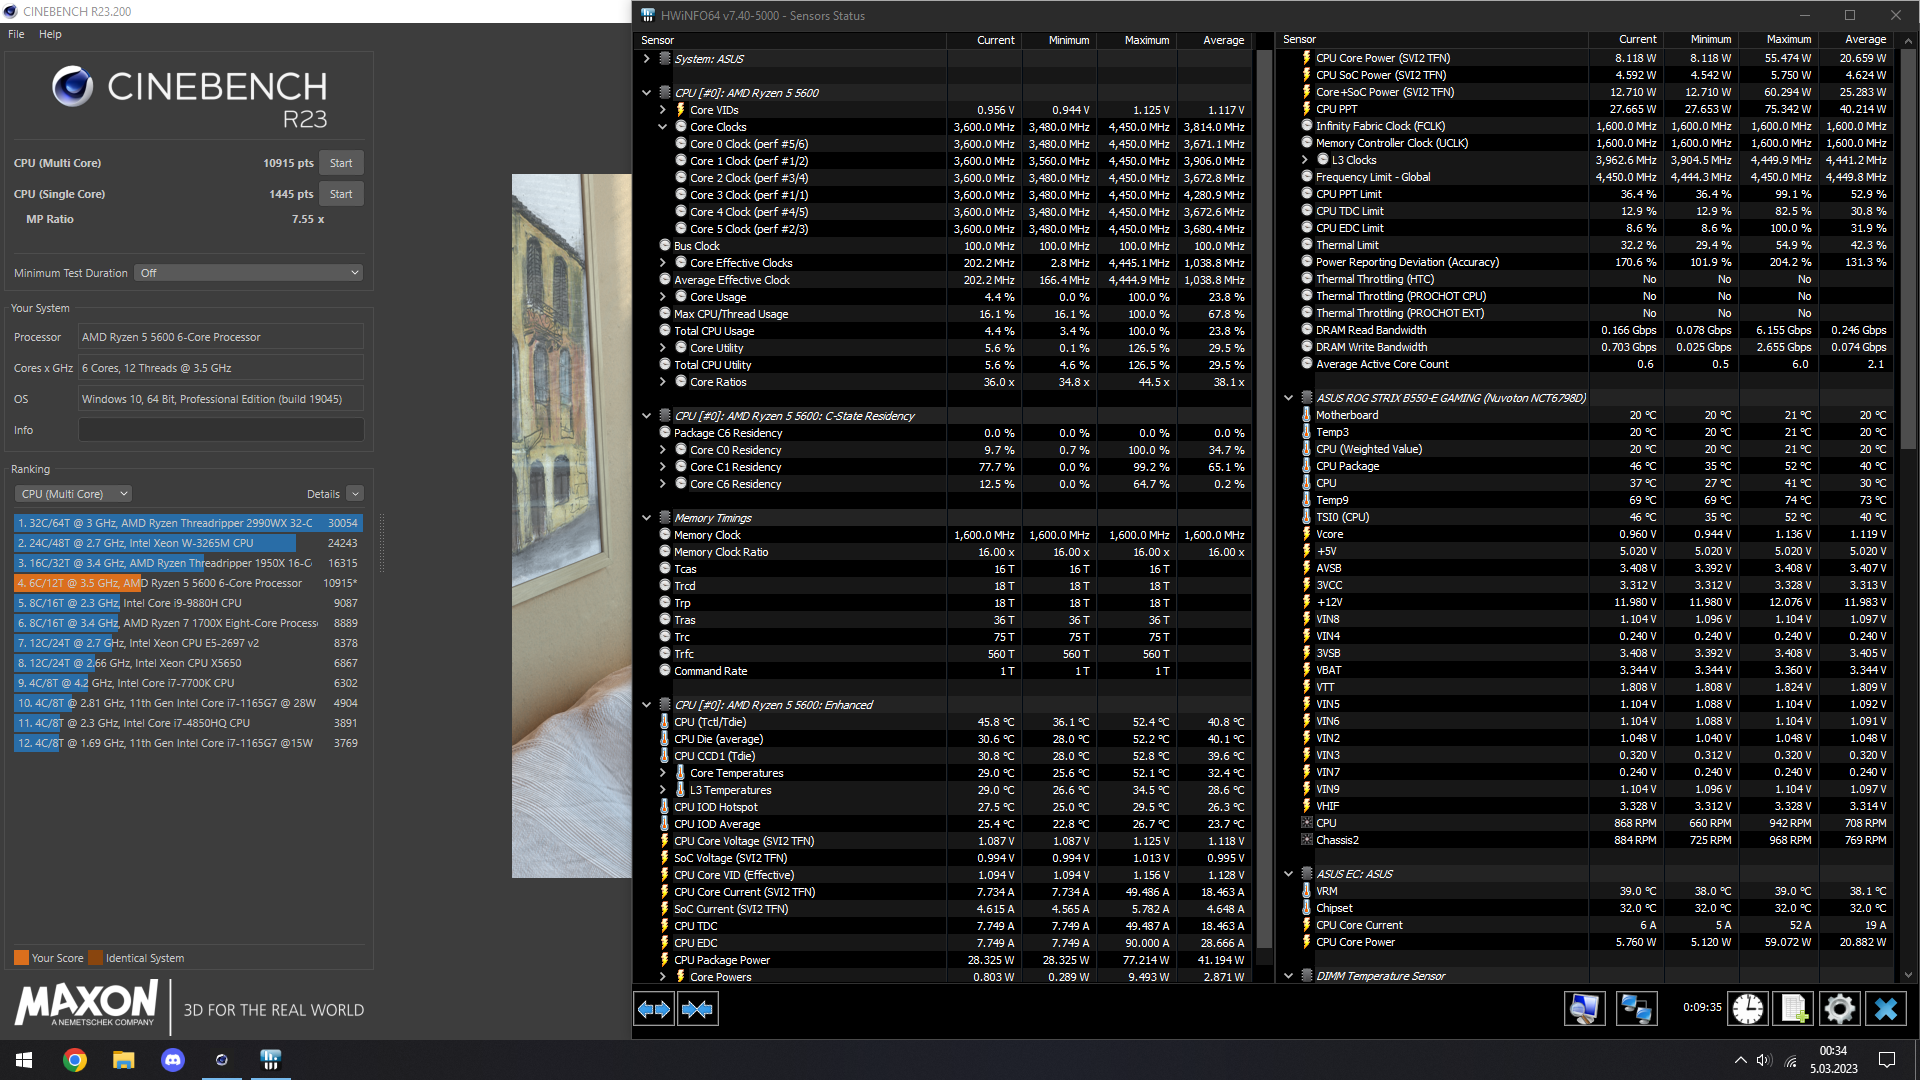
Task: Click the Info input field
Action: pos(221,430)
